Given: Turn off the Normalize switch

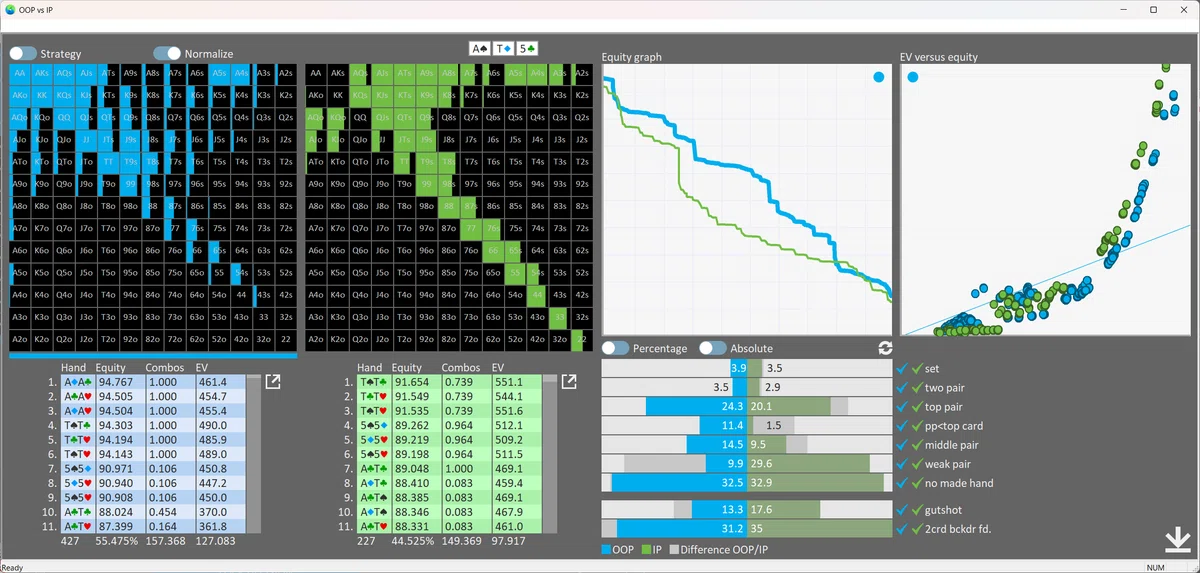Looking at the screenshot, I should click(167, 53).
